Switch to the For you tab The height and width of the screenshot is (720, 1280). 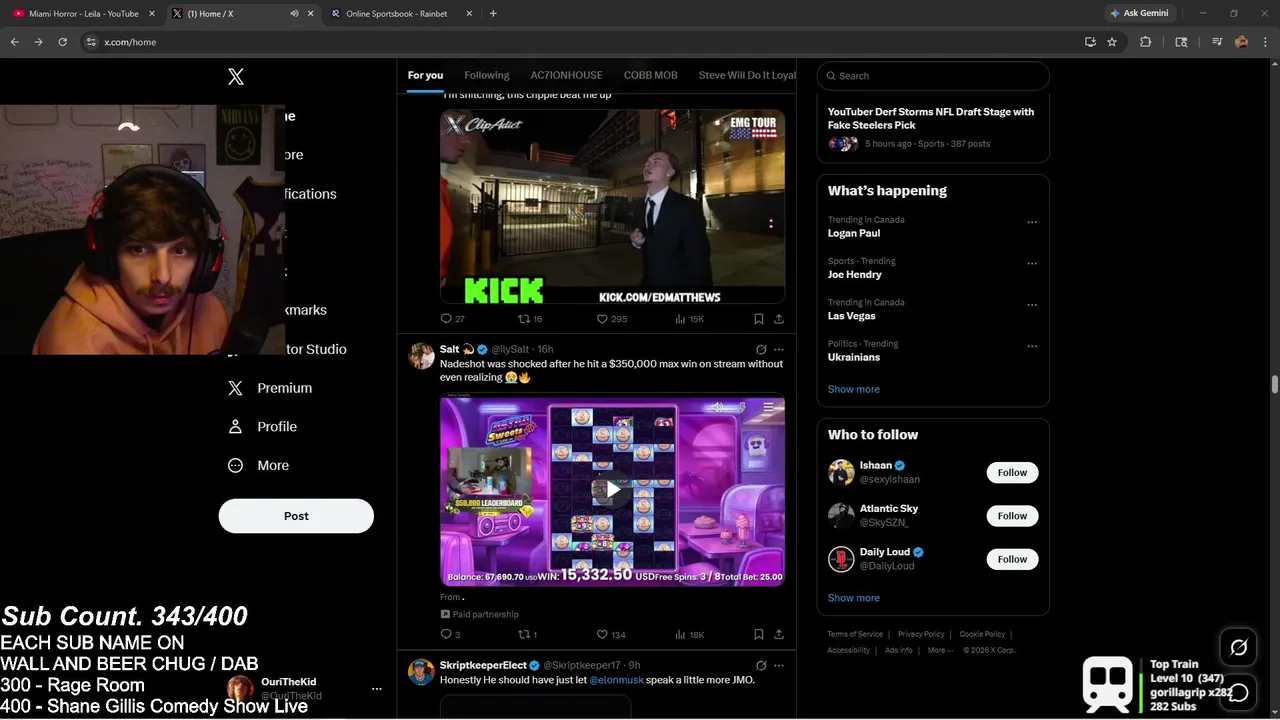(x=425, y=75)
